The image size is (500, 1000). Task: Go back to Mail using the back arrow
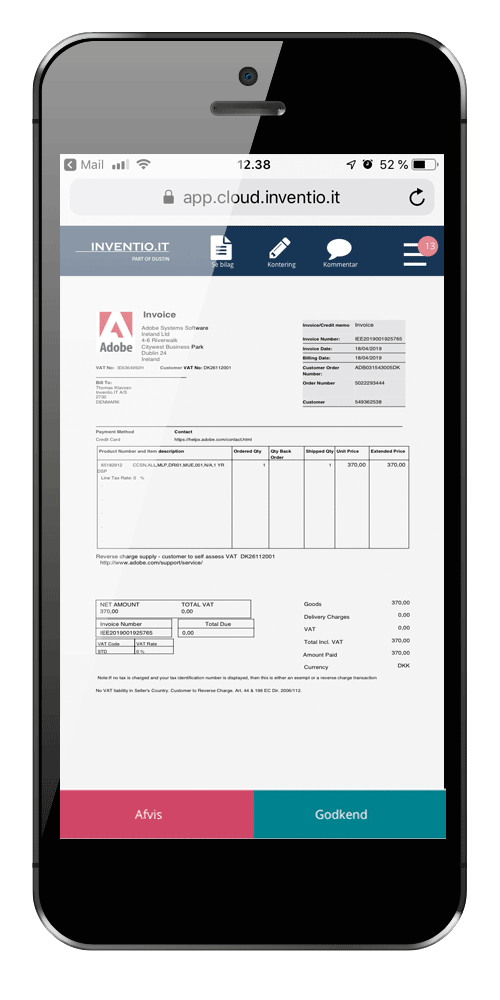pyautogui.click(x=70, y=165)
